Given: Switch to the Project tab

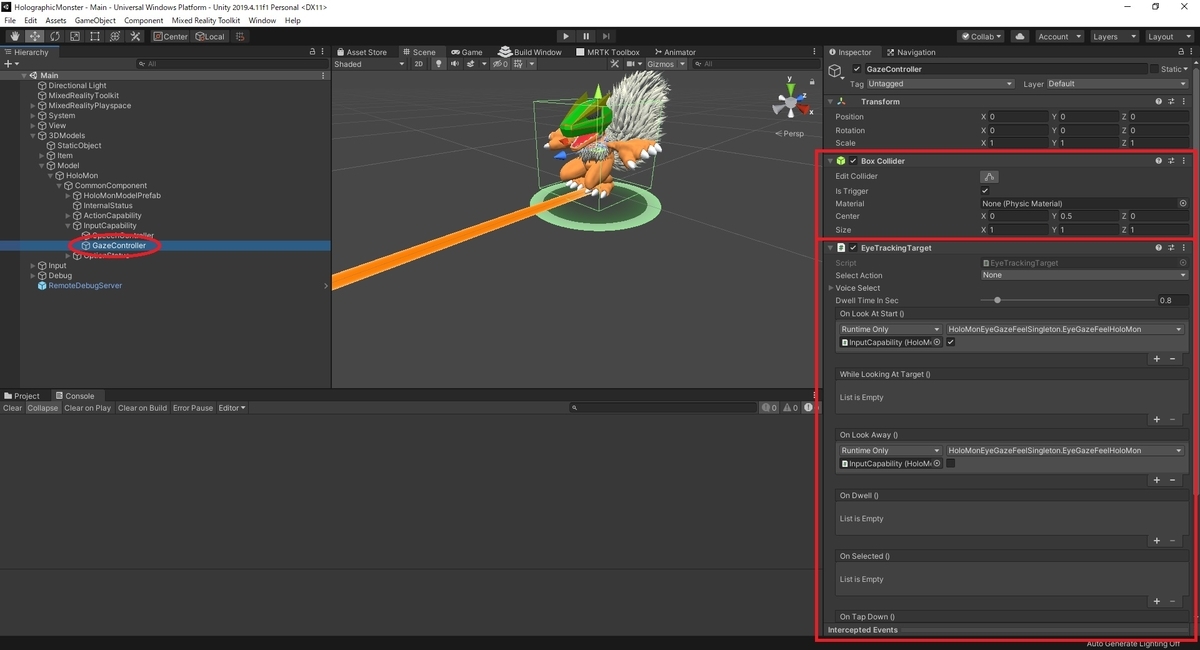Looking at the screenshot, I should pos(22,396).
